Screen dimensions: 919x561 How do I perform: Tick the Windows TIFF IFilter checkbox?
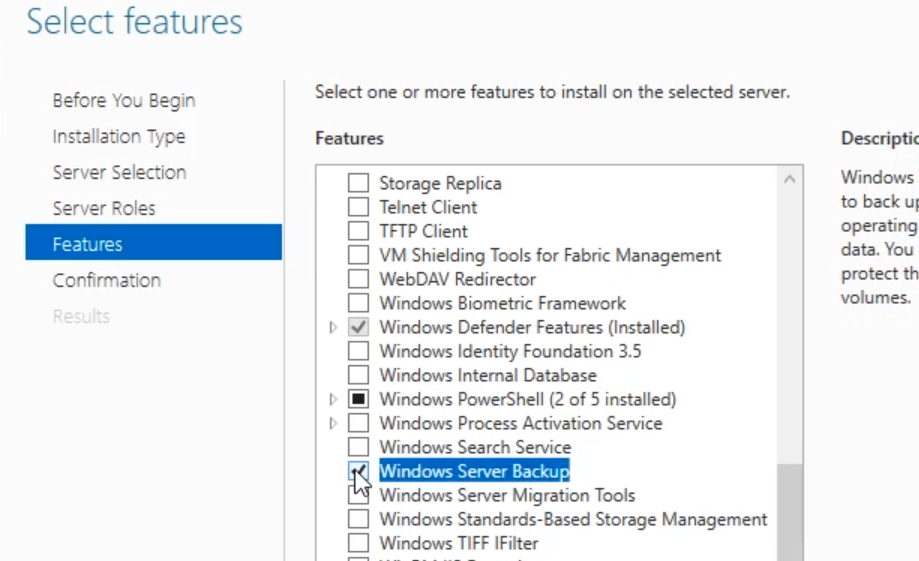pyautogui.click(x=358, y=543)
